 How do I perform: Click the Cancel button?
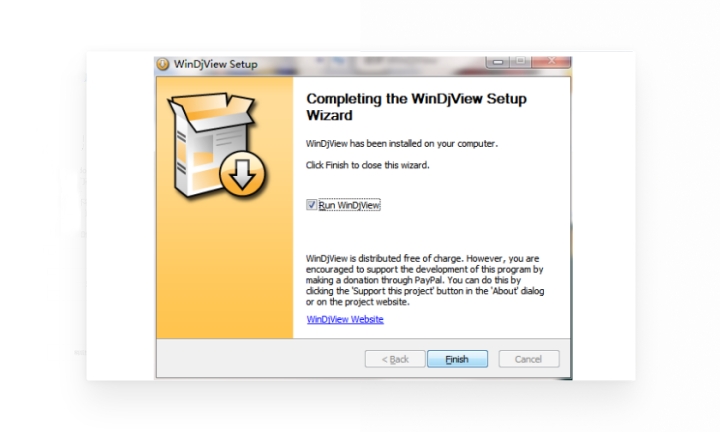tap(529, 359)
